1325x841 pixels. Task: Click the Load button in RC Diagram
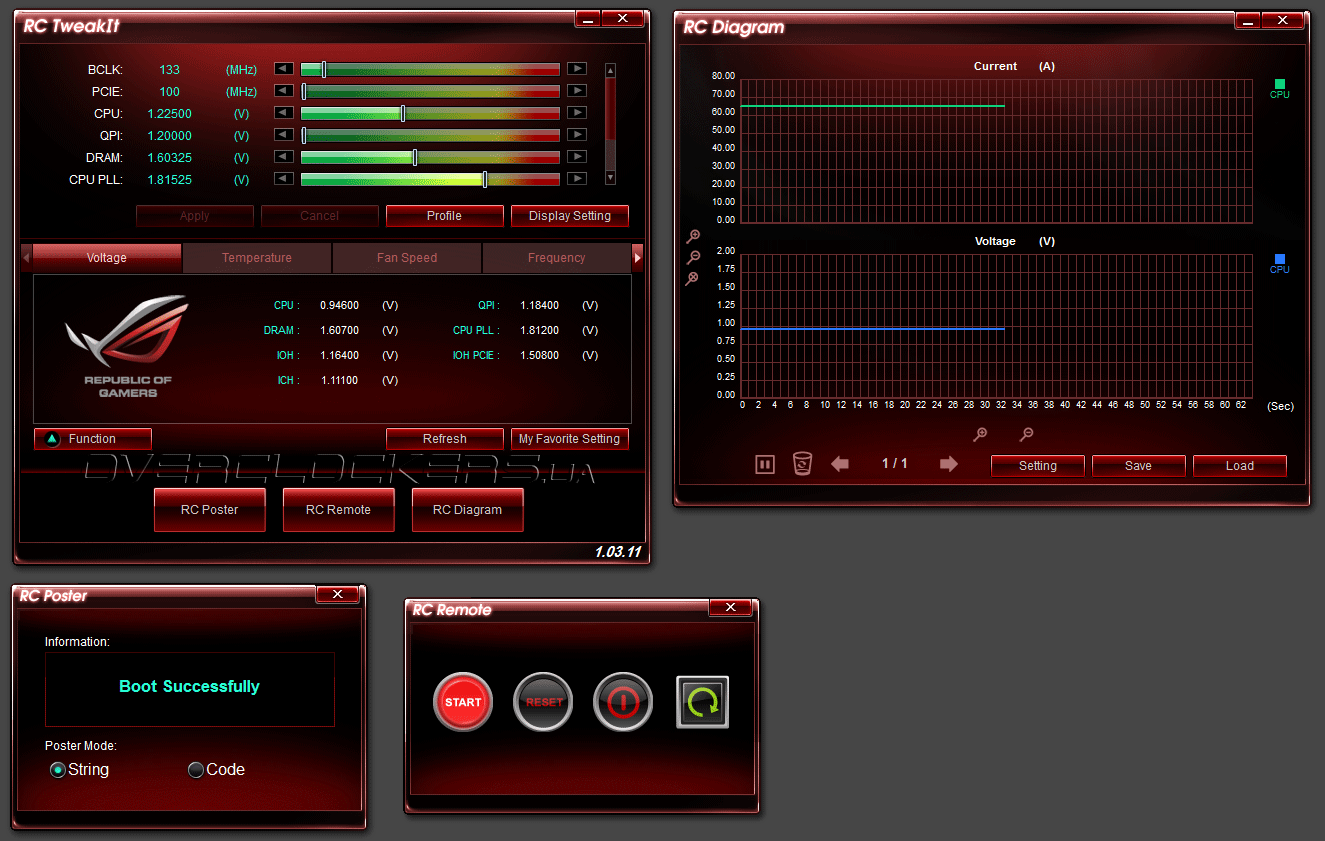(x=1240, y=466)
